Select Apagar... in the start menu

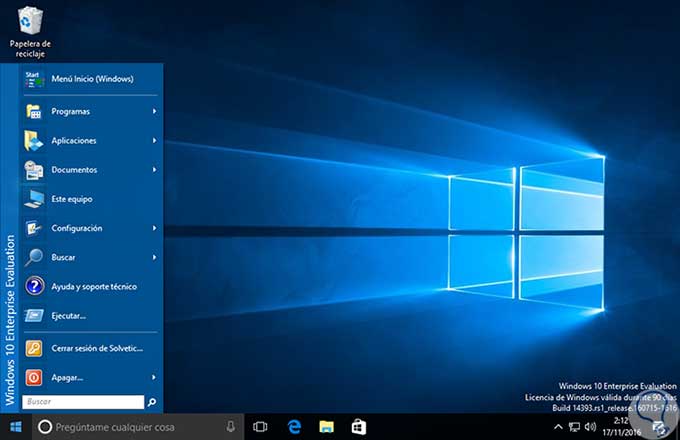point(91,377)
